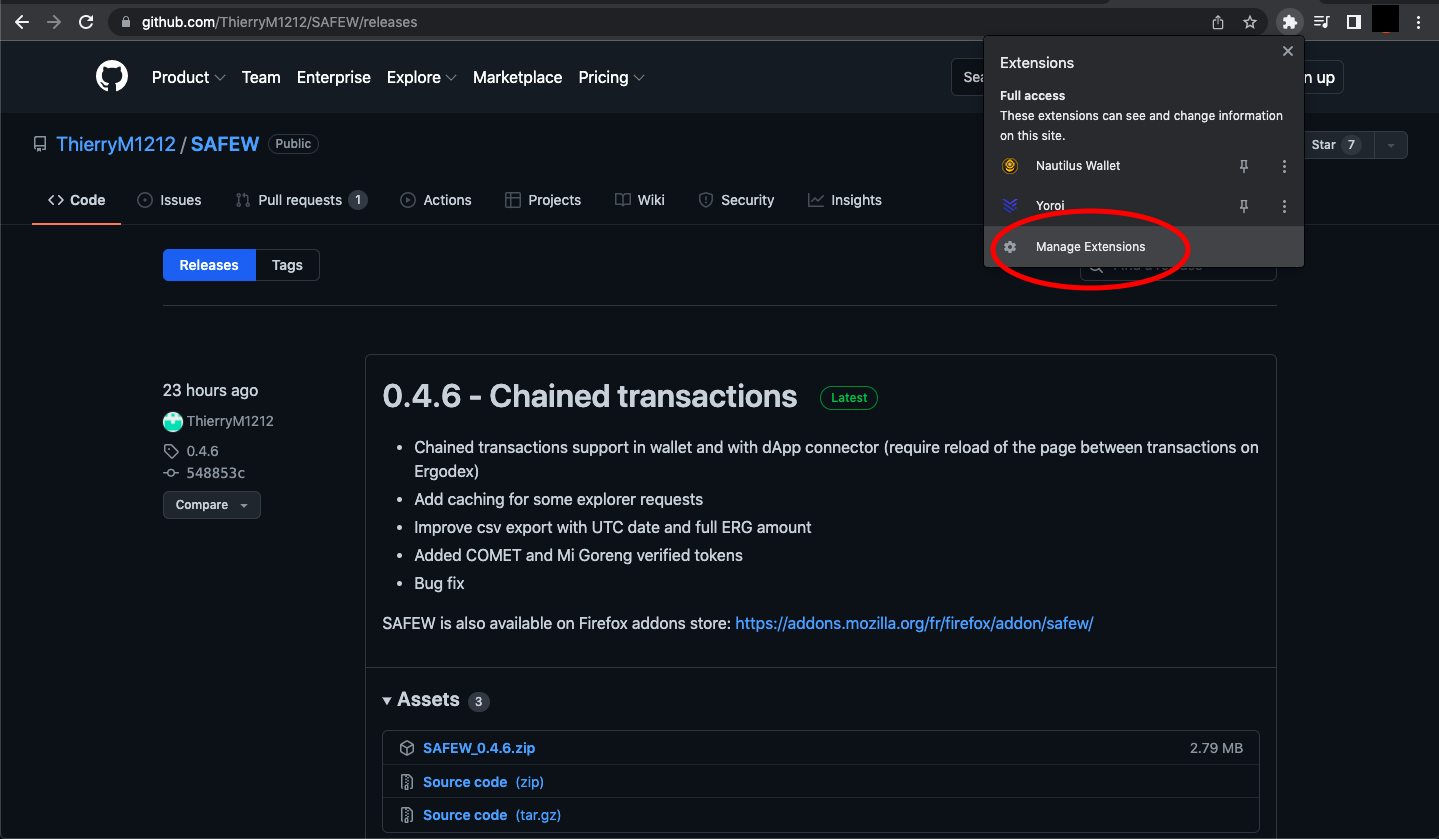Click the Latest release badge
Image resolution: width=1439 pixels, height=839 pixels.
point(849,397)
